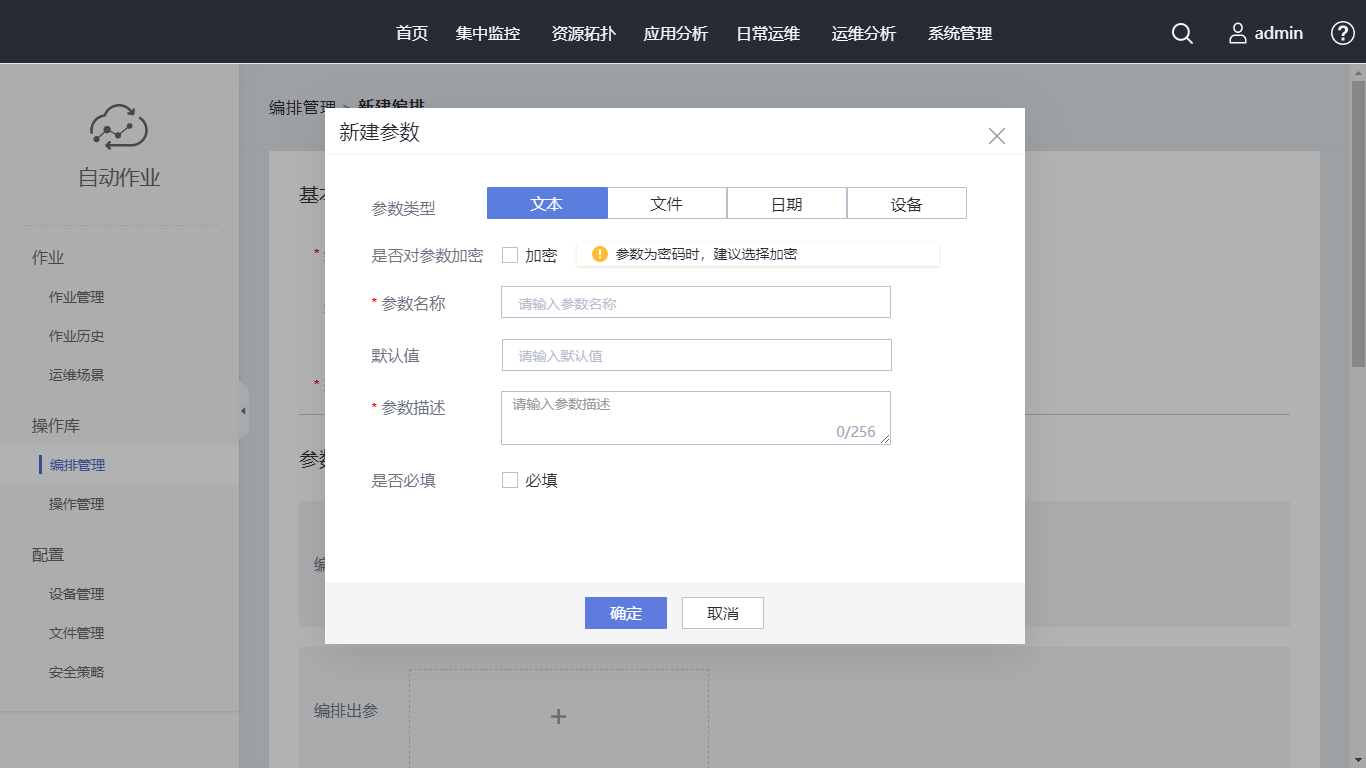Viewport: 1366px width, 768px height.
Task: Click the 默认值 input field
Action: pyautogui.click(x=696, y=355)
